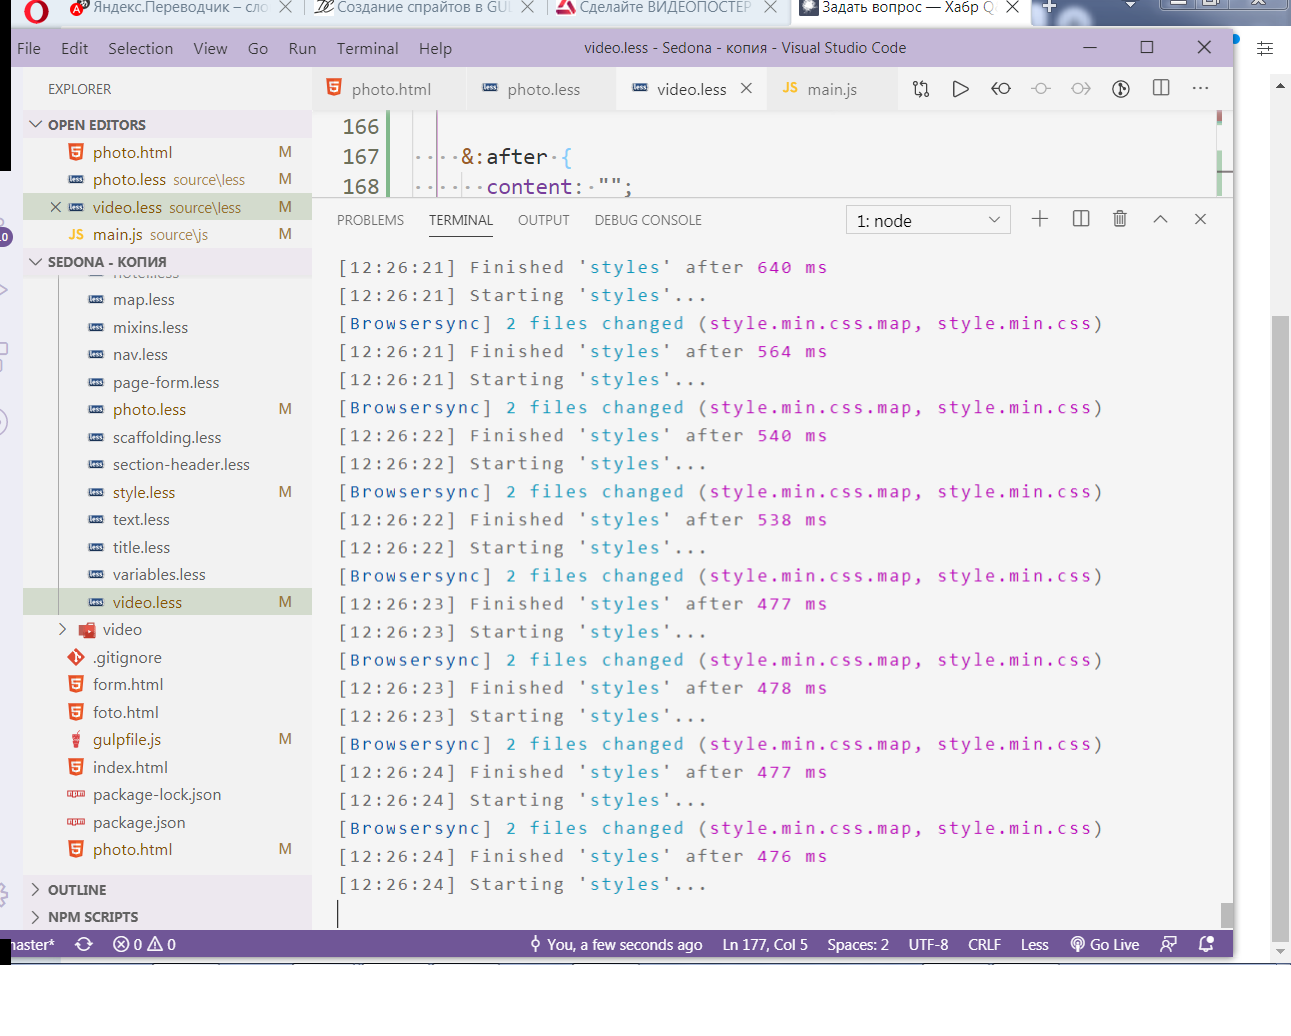
Task: Open the View menu
Action: coord(210,48)
